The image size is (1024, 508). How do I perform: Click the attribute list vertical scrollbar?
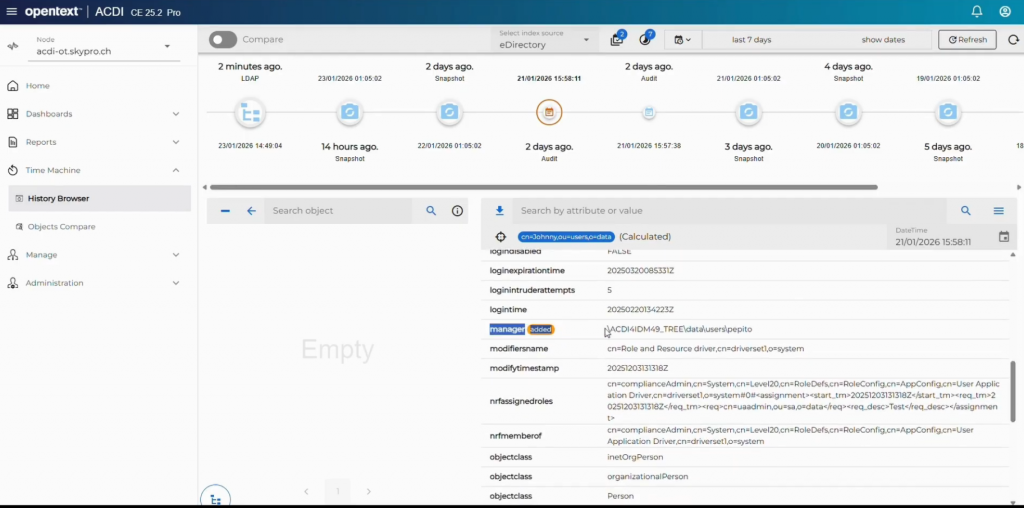[x=1013, y=391]
